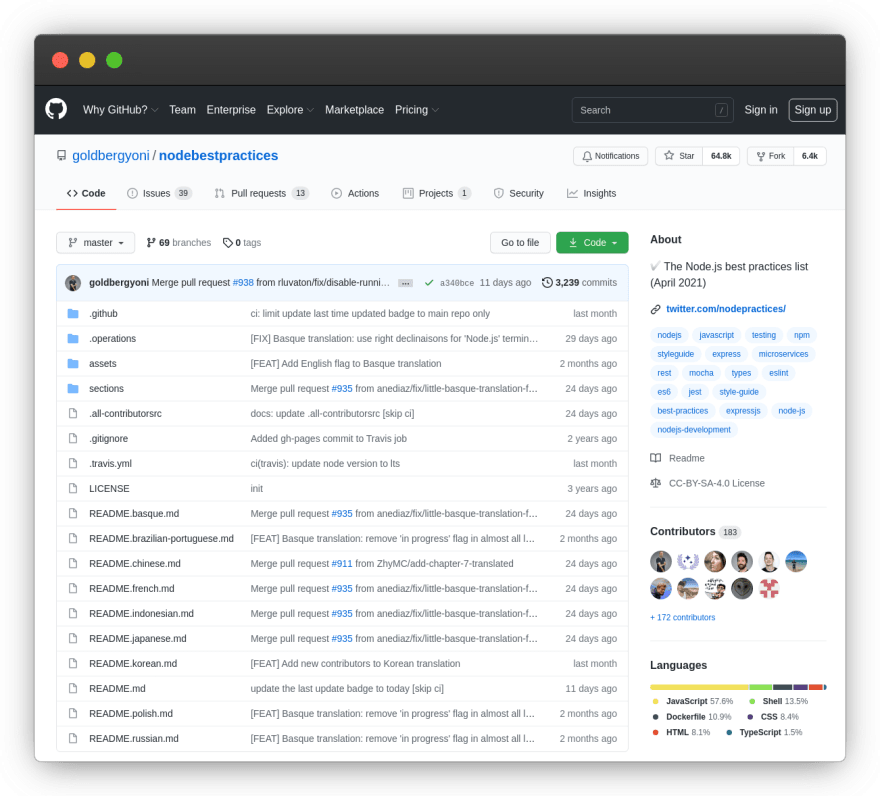
Task: Click the file icon for .gitignore
Action: point(73,438)
